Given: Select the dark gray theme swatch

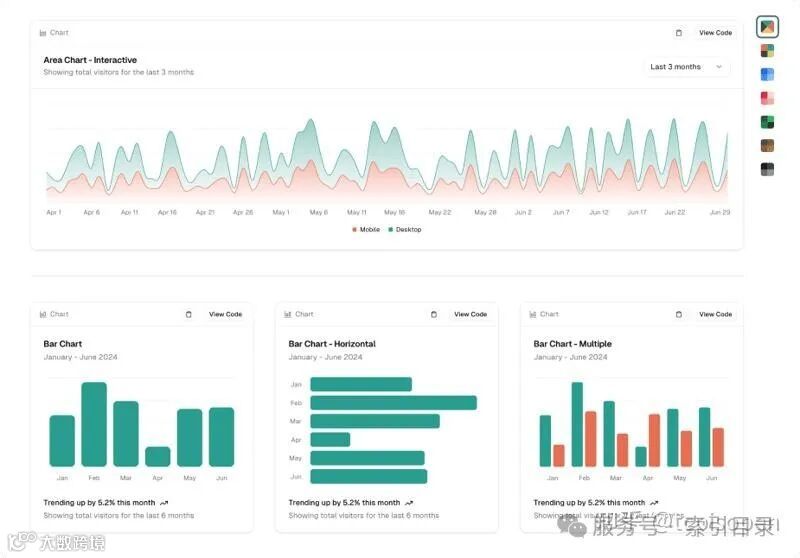Looking at the screenshot, I should coord(767,169).
